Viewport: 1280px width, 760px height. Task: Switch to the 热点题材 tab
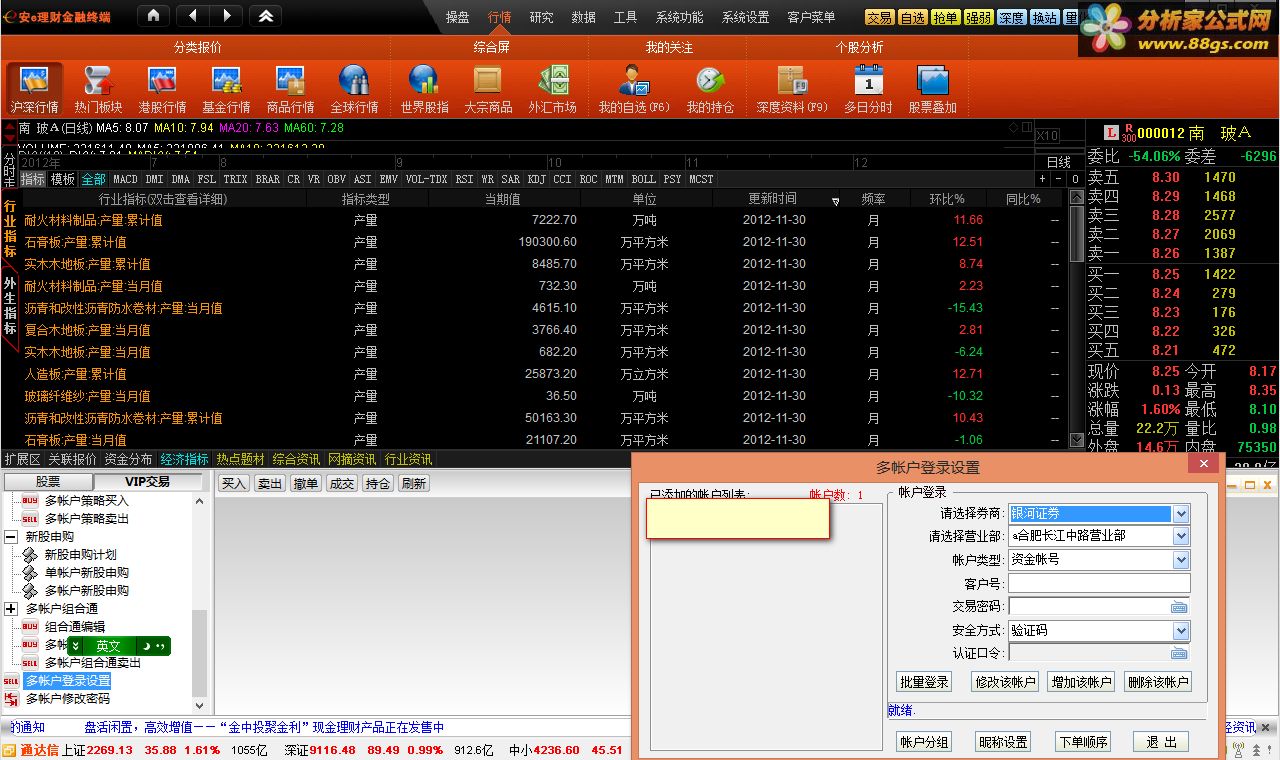pos(240,460)
